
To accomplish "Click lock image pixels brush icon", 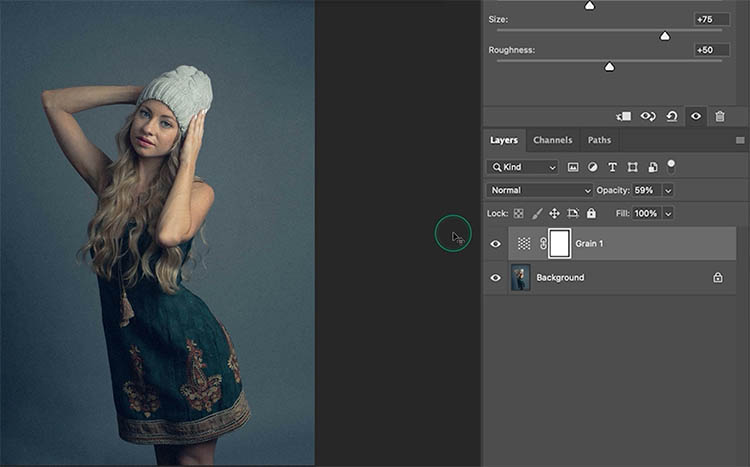I will pos(536,213).
